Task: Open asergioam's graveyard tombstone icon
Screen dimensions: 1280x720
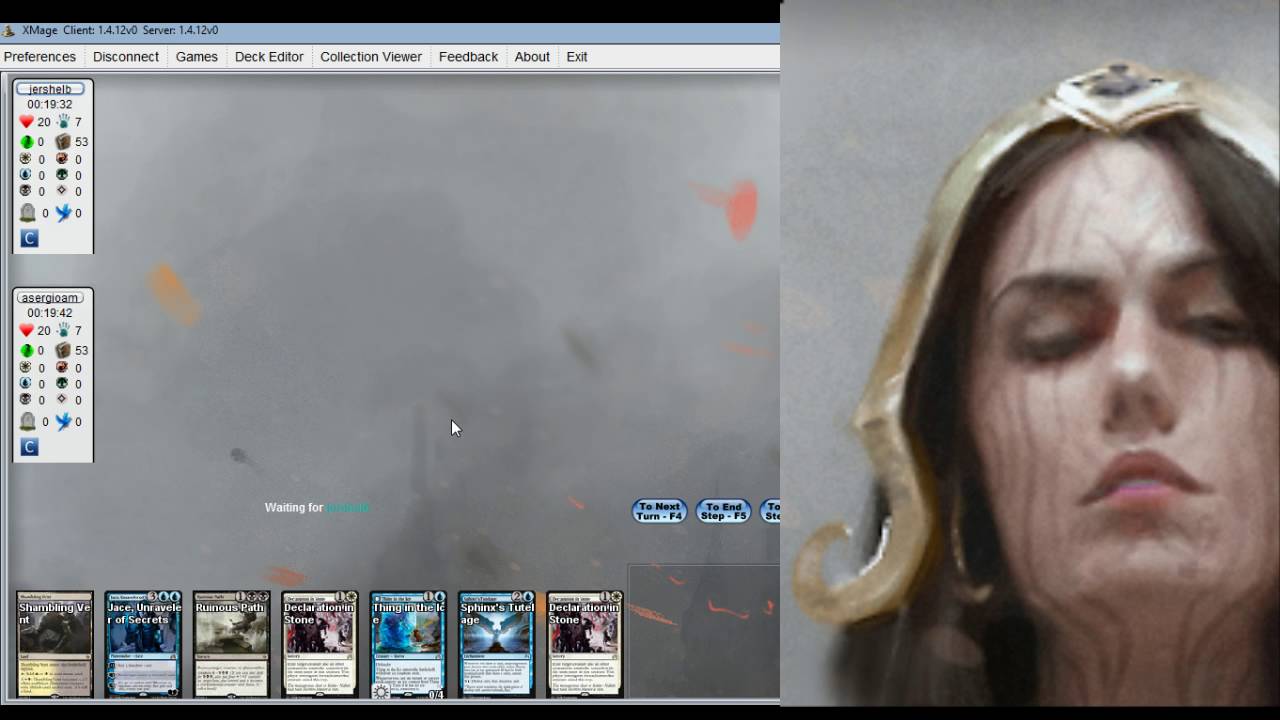Action: click(x=28, y=422)
